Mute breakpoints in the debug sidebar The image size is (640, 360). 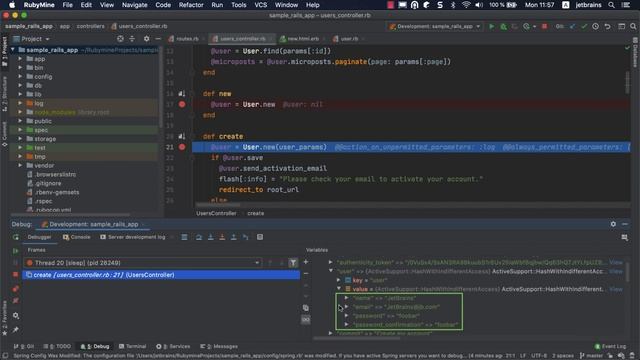click(x=16, y=301)
